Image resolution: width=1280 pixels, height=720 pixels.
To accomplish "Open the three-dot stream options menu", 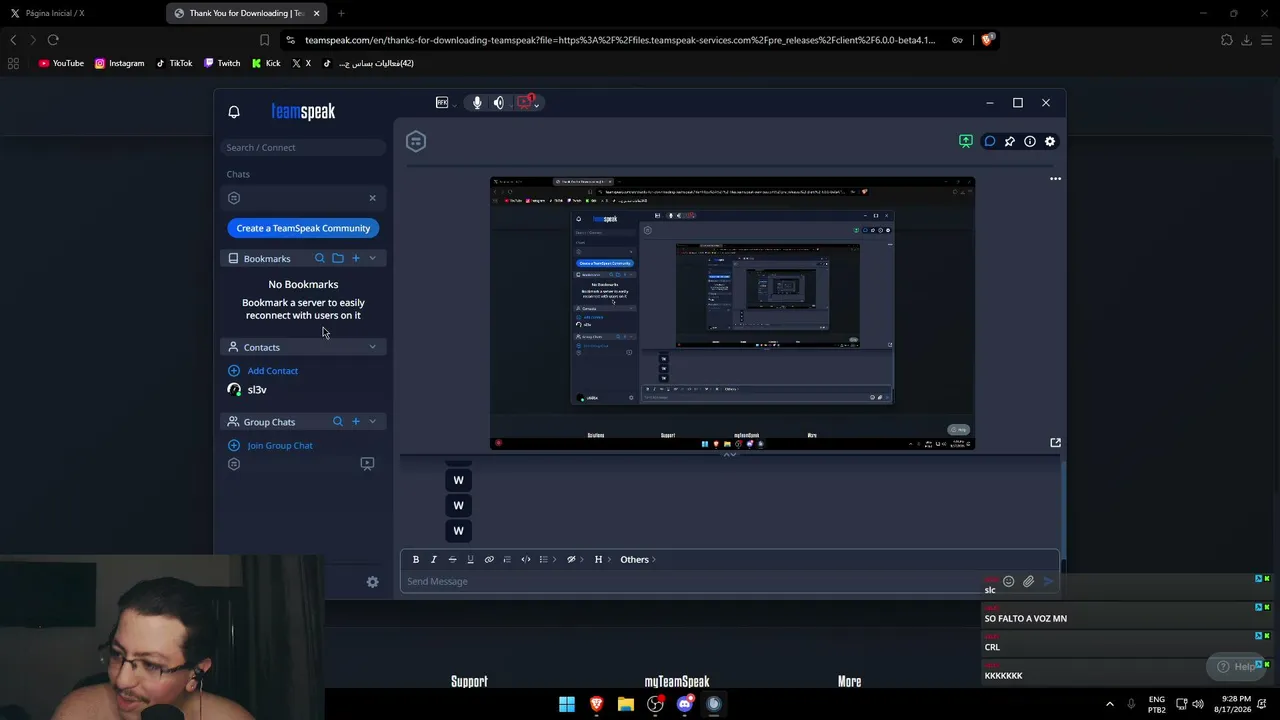I will coord(1055,179).
